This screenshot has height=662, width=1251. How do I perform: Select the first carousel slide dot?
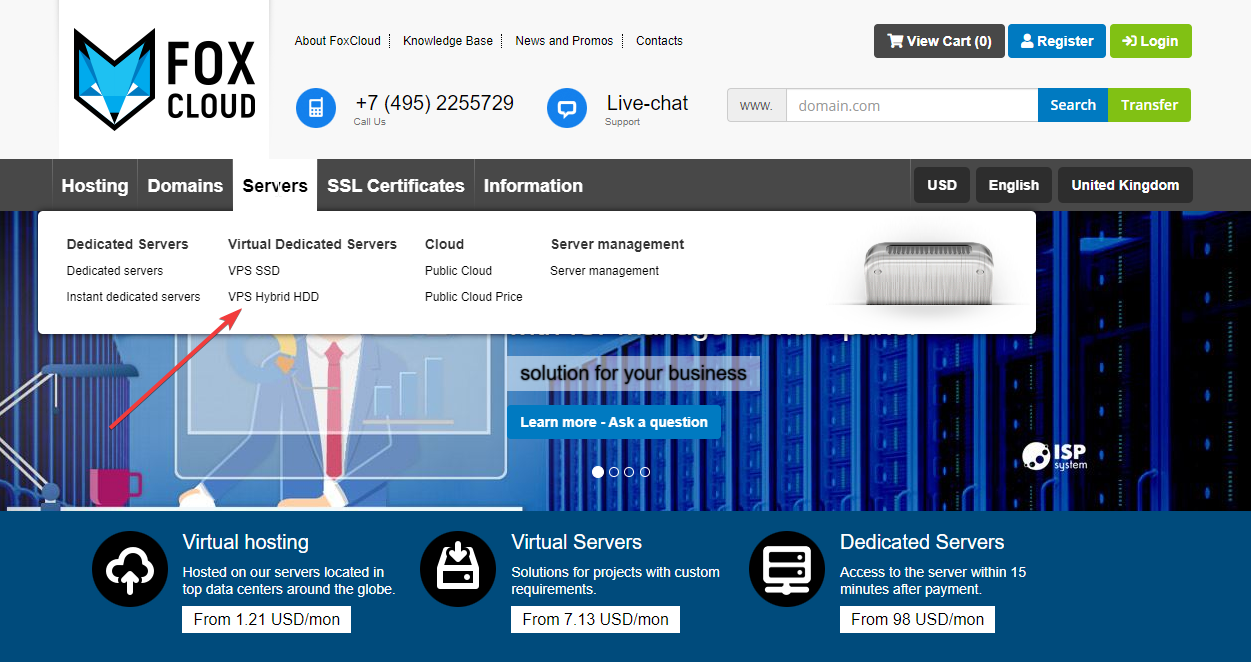598,472
